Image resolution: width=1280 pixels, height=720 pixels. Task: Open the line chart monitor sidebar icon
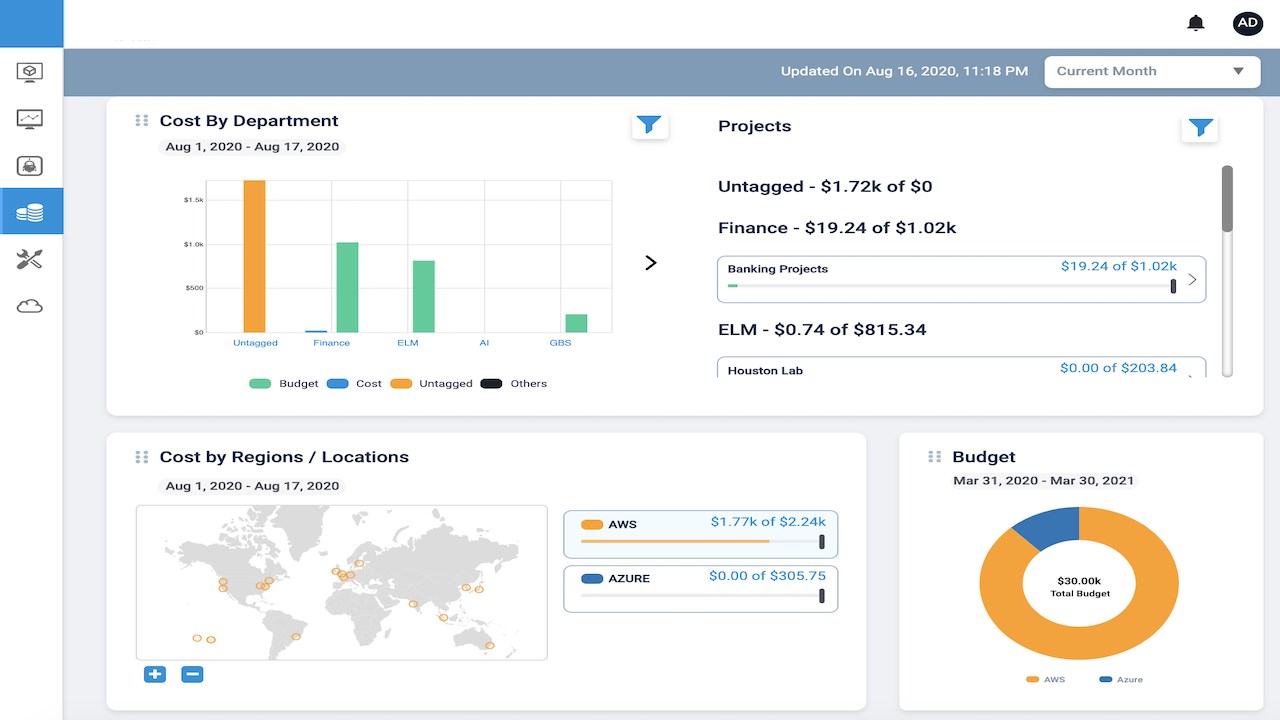pos(31,119)
